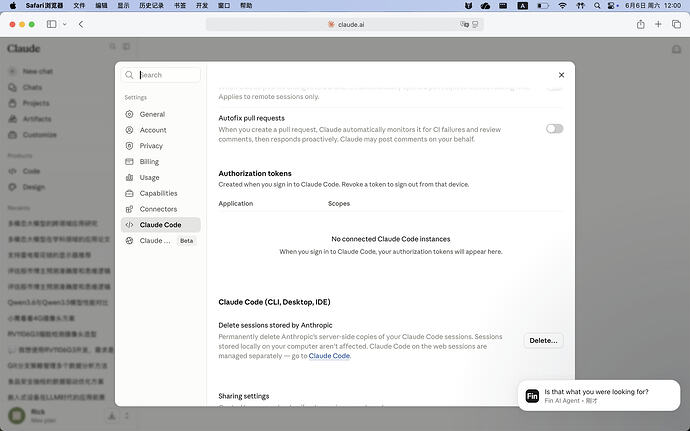Viewport: 690px width, 431px height.
Task: Click the translate icon in address bar
Action: pos(464,24)
